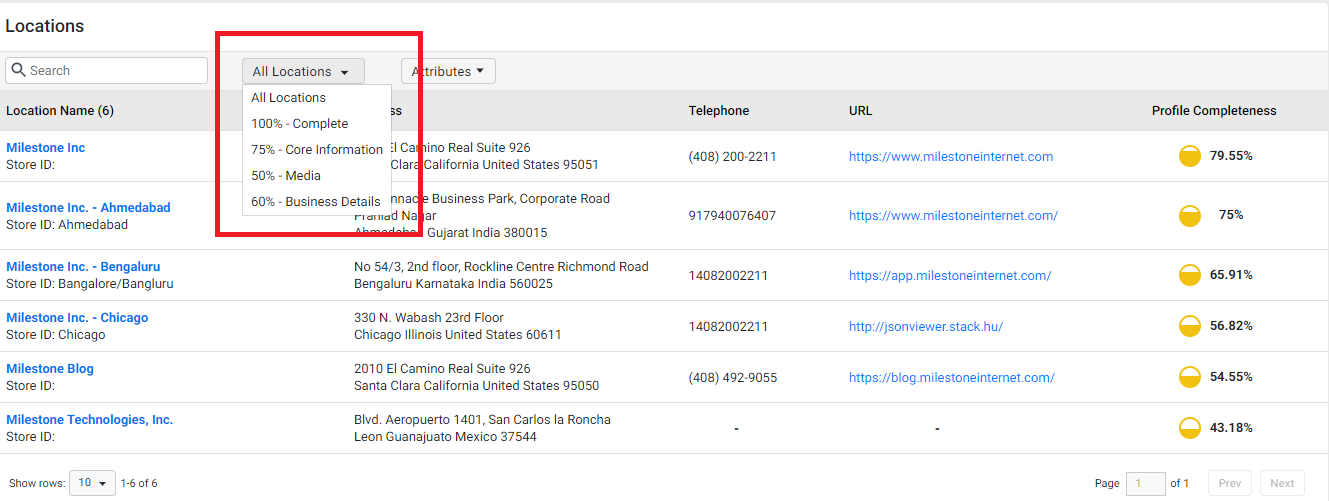Click Profile Completeness column header

[1214, 111]
